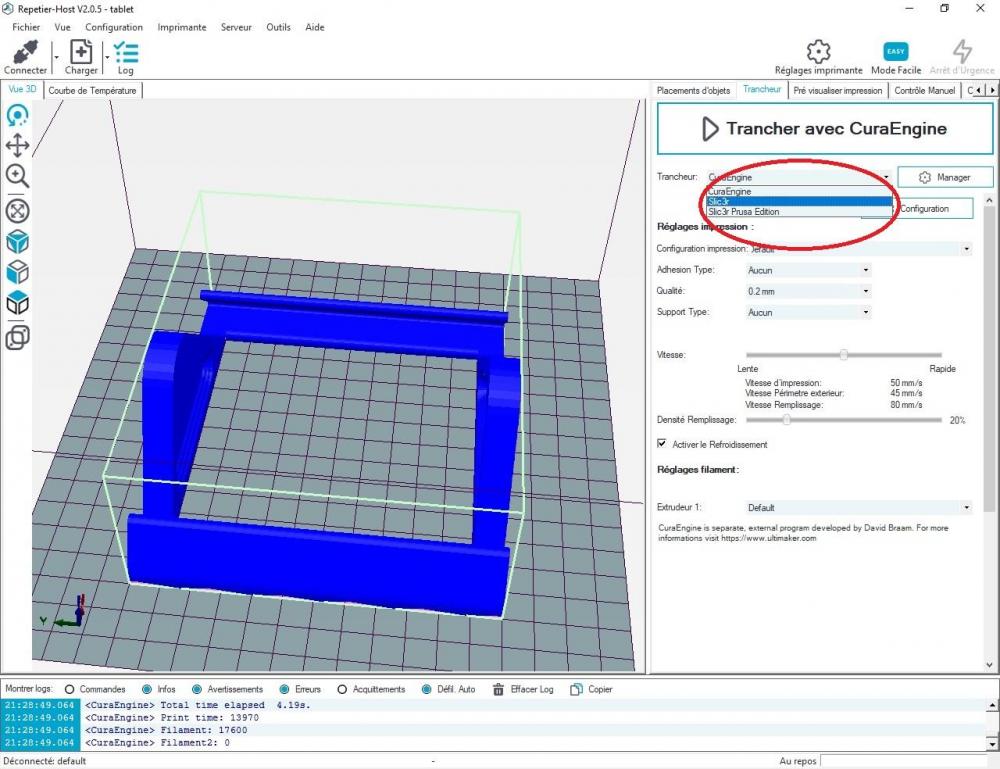Image resolution: width=1000 pixels, height=769 pixels.
Task: Open the Adhesion Type dropdown
Action: (x=808, y=270)
